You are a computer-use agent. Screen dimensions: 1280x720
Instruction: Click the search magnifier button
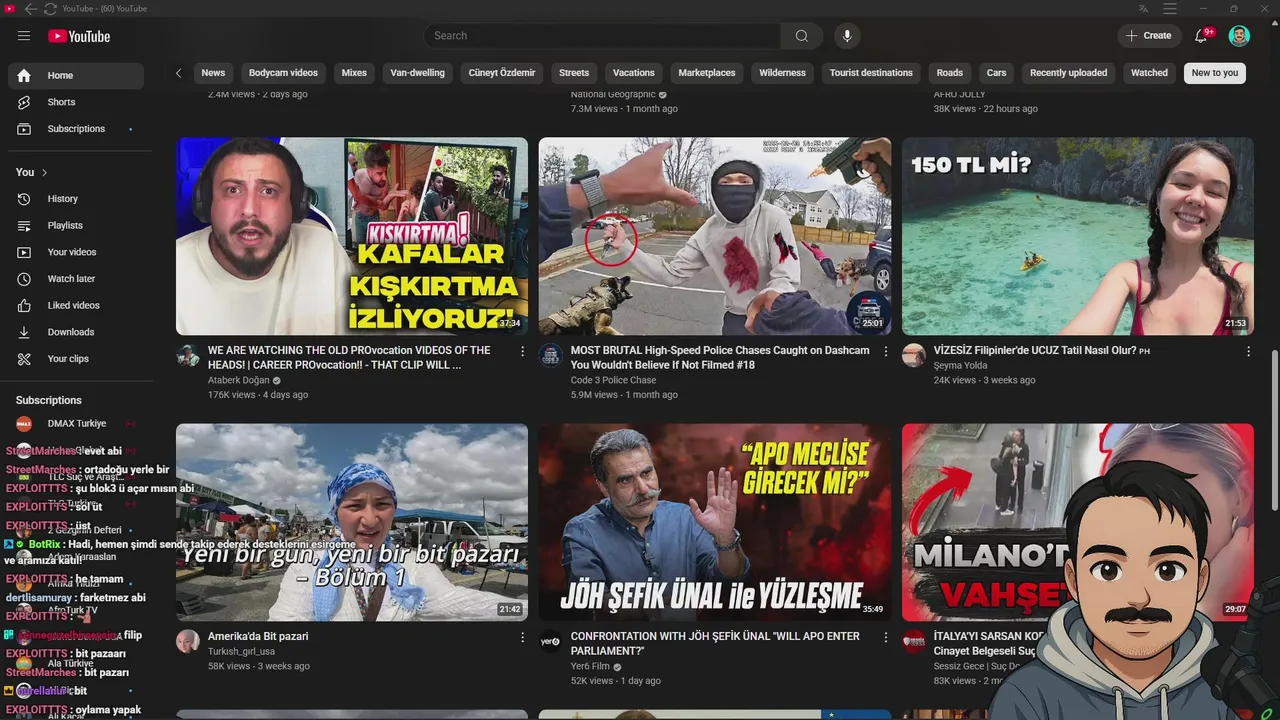(x=802, y=36)
